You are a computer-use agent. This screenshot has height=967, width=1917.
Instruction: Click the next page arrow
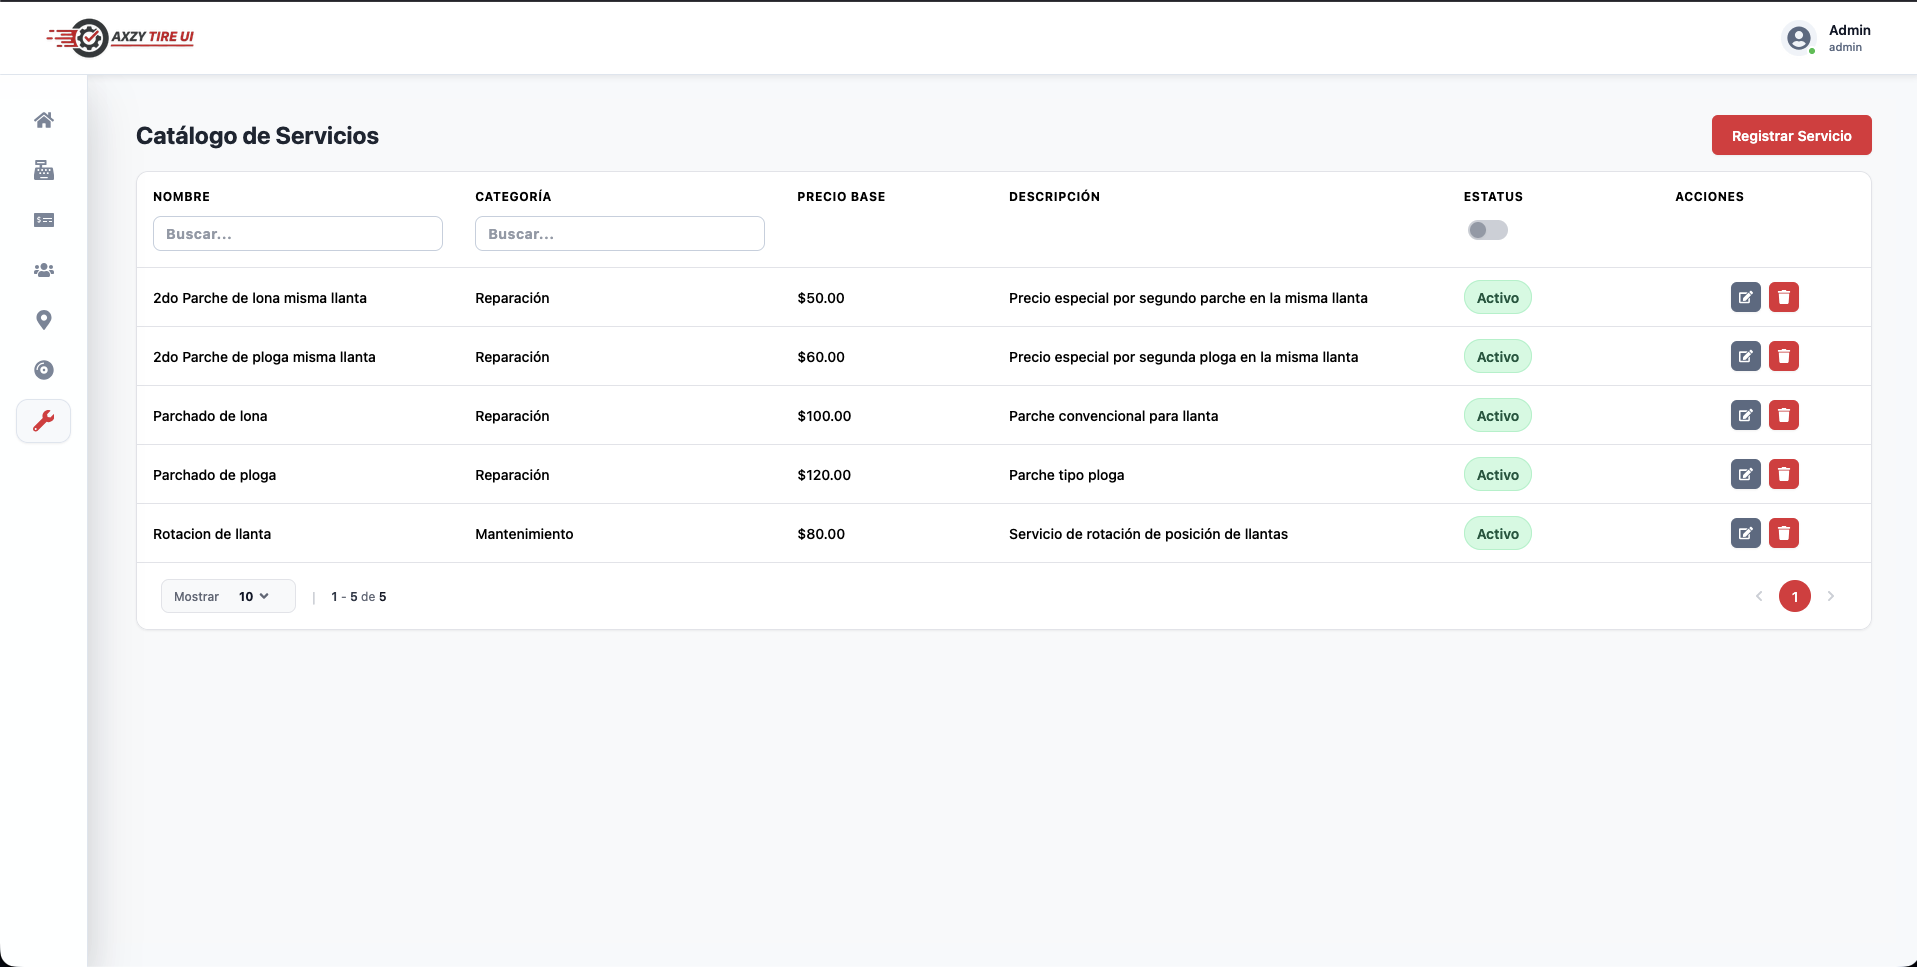point(1830,596)
